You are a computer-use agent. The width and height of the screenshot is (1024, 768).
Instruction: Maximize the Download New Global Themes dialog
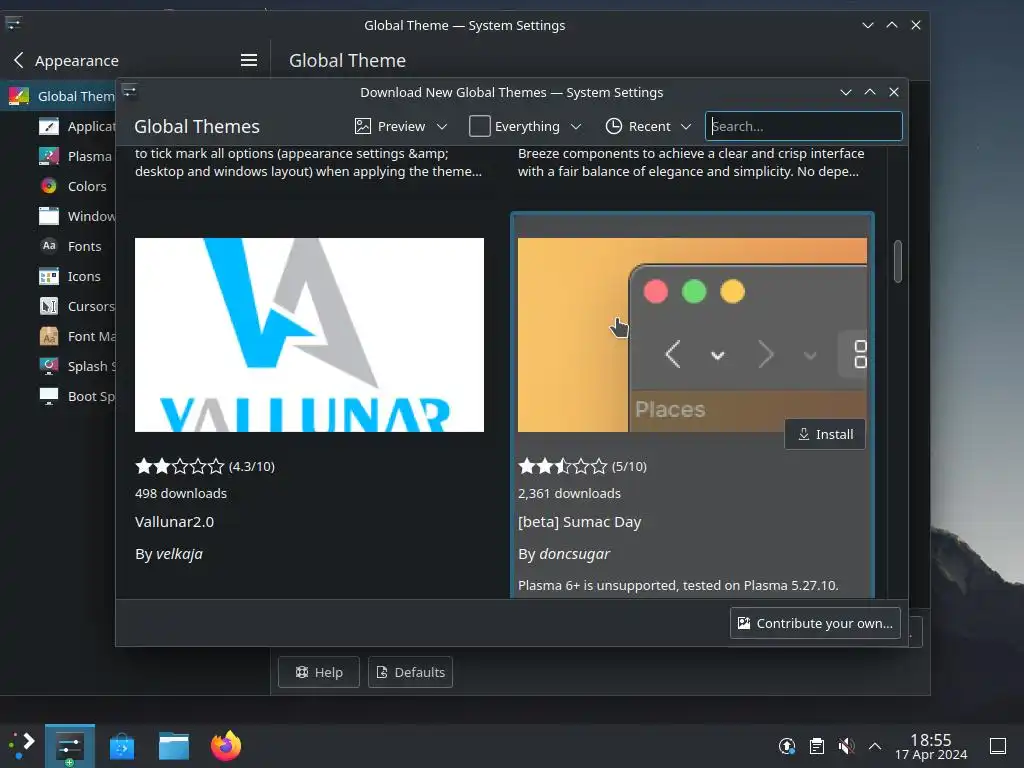coord(870,92)
